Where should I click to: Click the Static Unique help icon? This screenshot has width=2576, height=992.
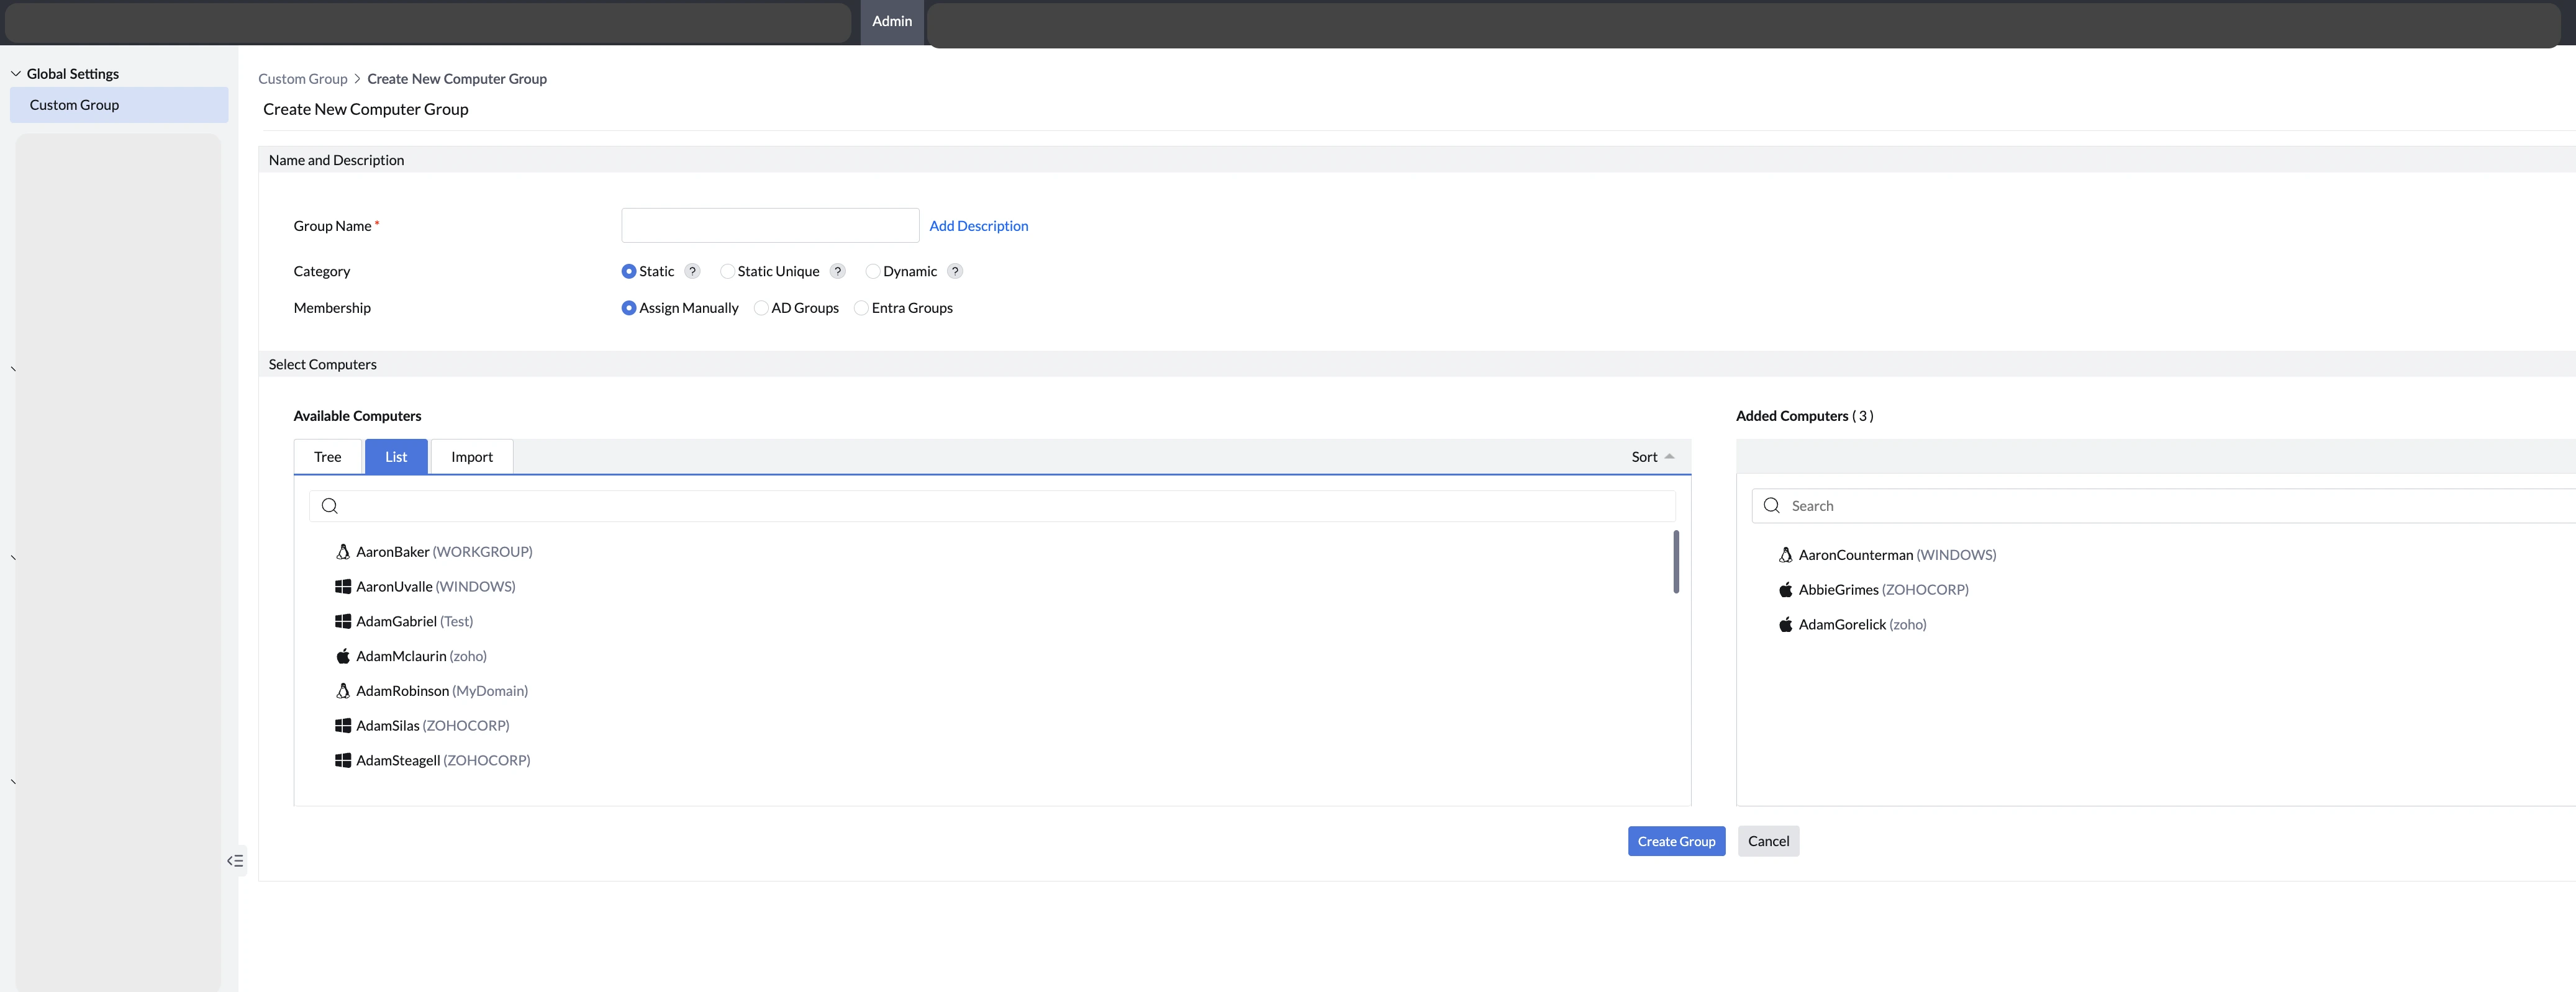(x=838, y=271)
